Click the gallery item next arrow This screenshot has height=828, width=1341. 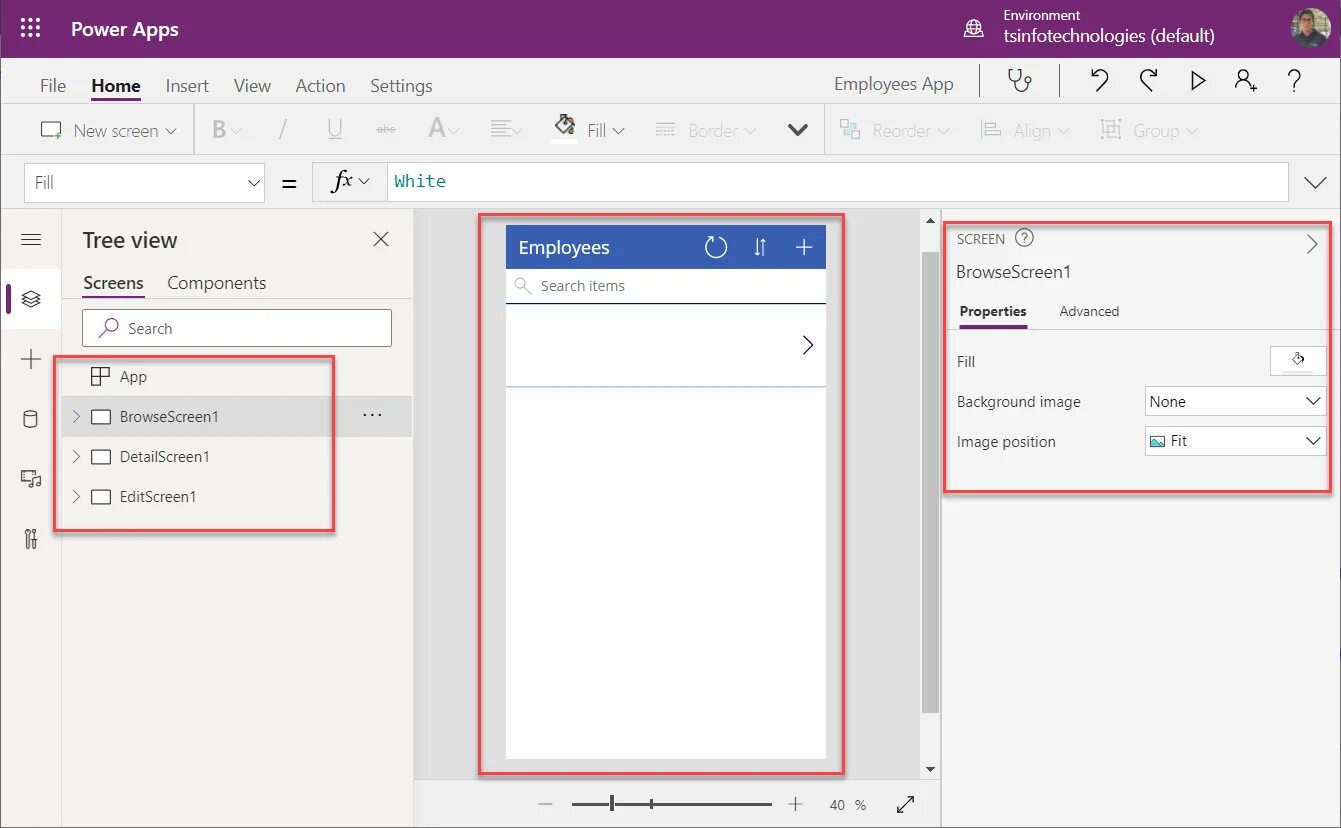point(808,345)
